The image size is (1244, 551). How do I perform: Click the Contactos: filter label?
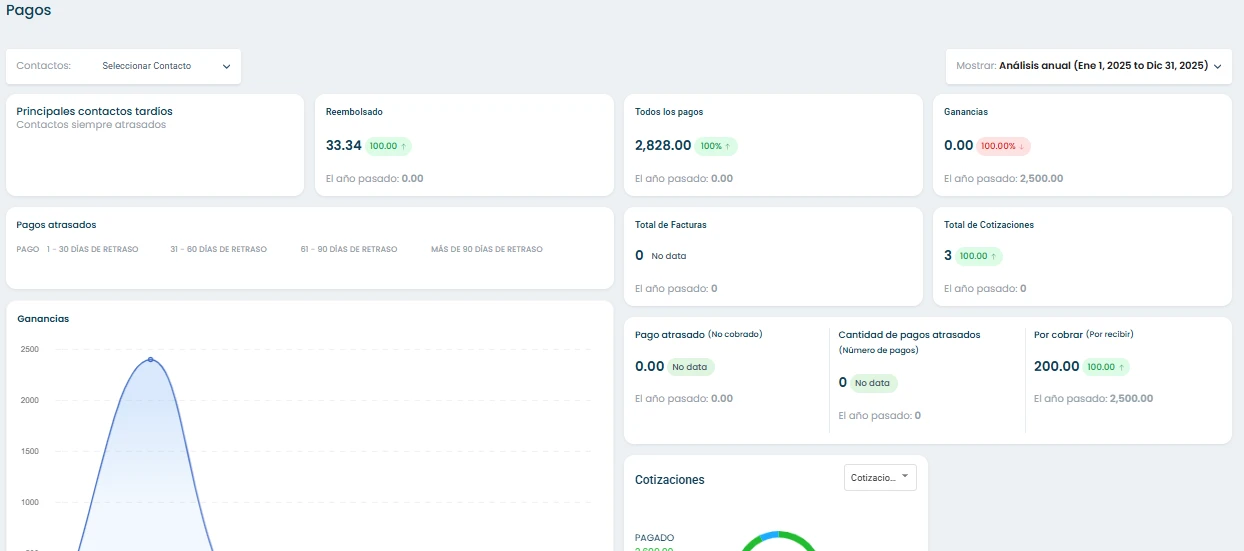click(x=44, y=66)
